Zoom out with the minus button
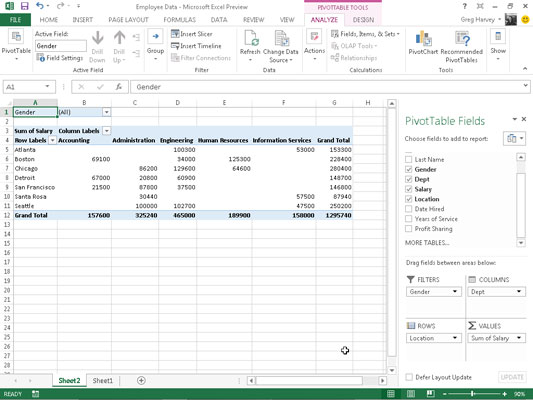Viewport: 533px width, 400px height. [444, 394]
